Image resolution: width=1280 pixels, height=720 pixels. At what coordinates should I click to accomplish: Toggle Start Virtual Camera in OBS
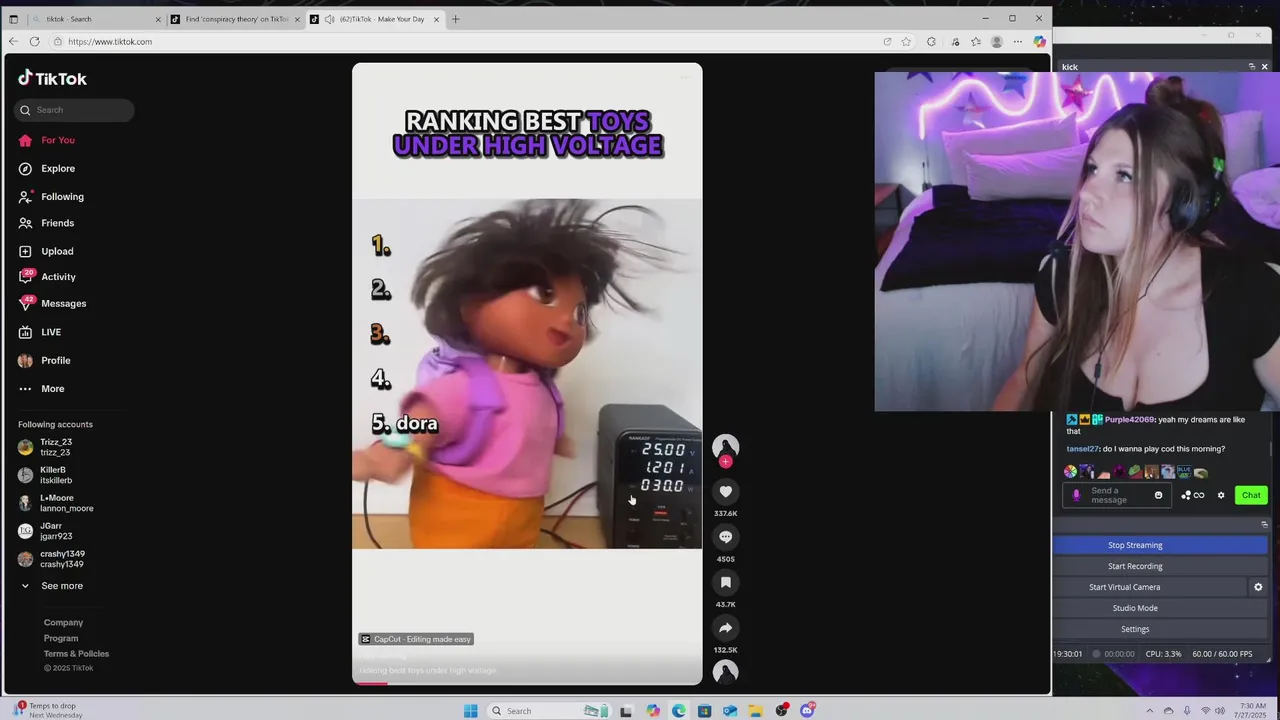click(x=1125, y=587)
